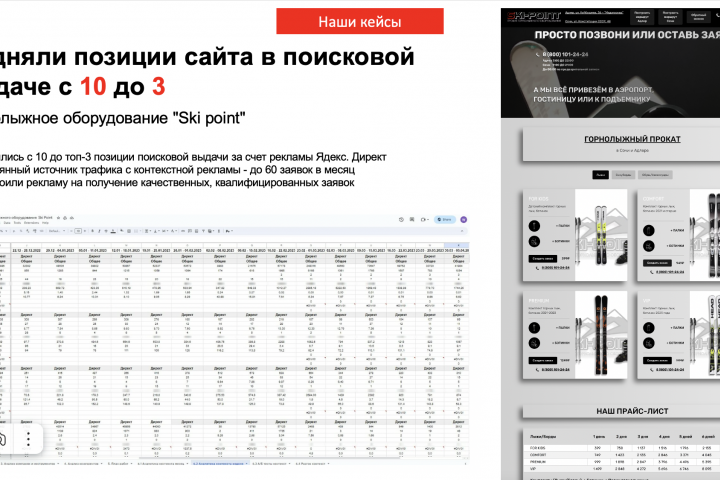This screenshot has height=480, width=720.
Task: Click the filter funnel icon in toolbar
Action: click(x=203, y=231)
